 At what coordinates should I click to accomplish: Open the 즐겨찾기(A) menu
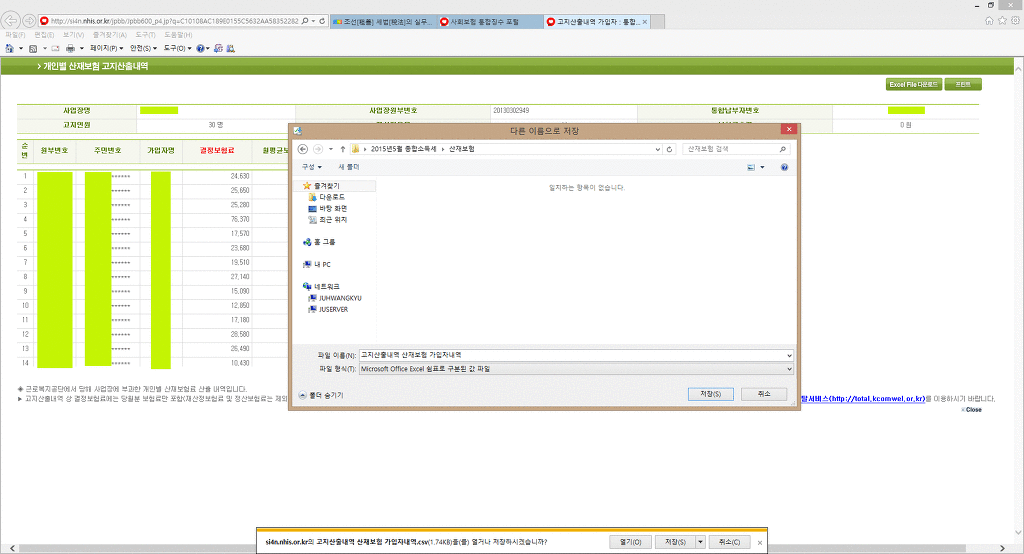(x=110, y=35)
